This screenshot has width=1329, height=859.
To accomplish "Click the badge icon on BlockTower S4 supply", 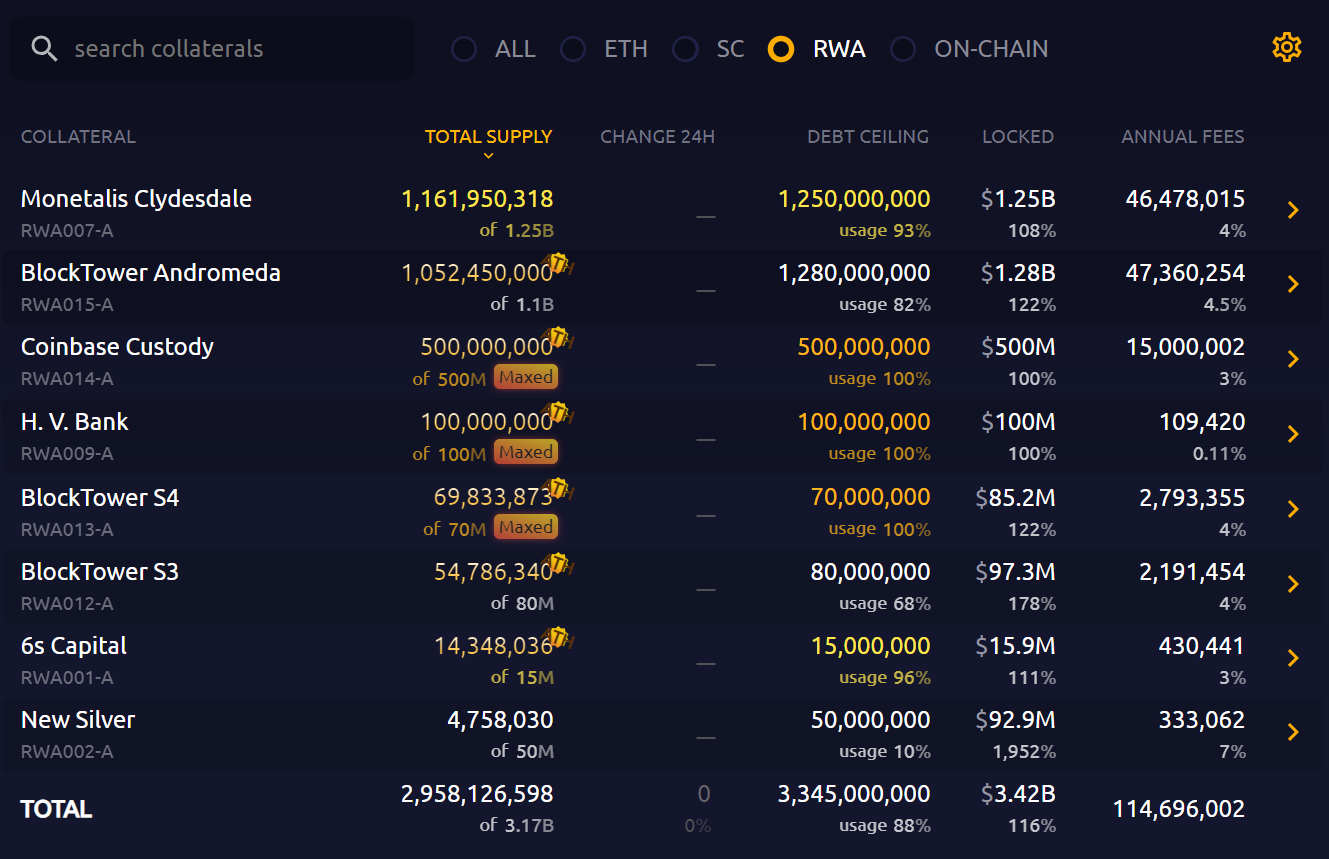I will [559, 488].
